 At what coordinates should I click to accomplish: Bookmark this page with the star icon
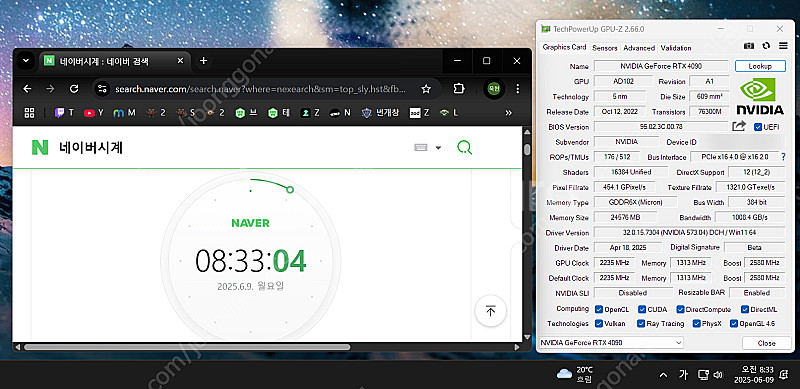click(x=426, y=89)
